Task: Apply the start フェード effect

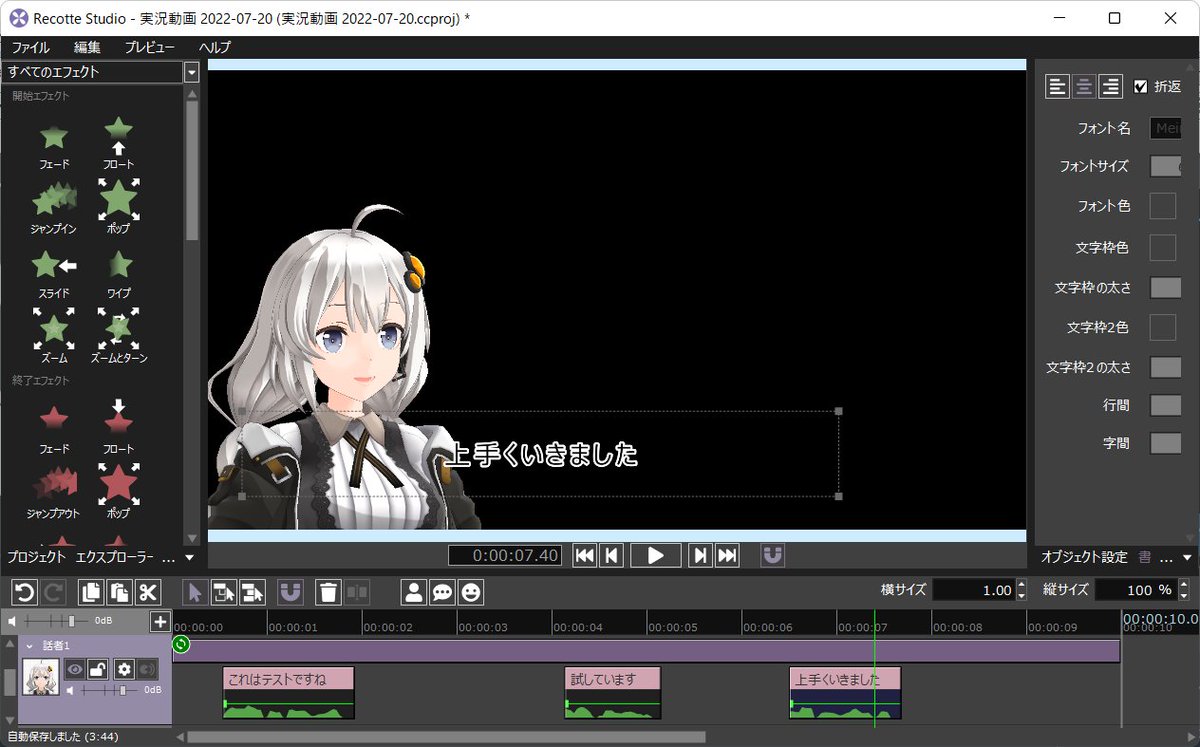Action: [54, 145]
